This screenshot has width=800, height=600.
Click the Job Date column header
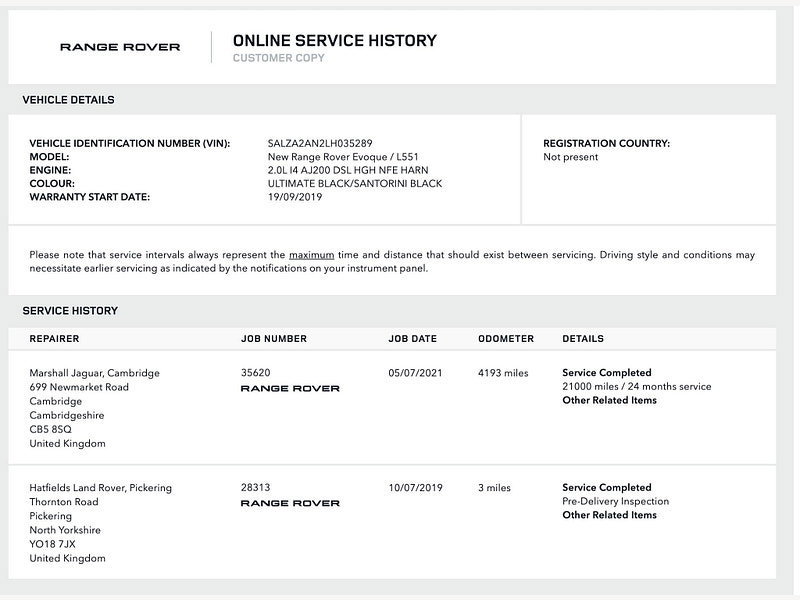pos(412,339)
